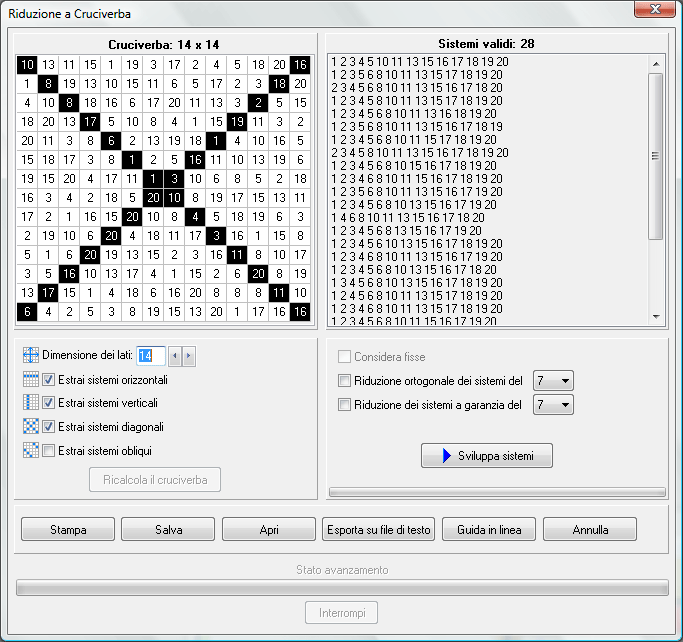
Task: Increase side dimension with right stepper arrow
Action: tap(189, 356)
